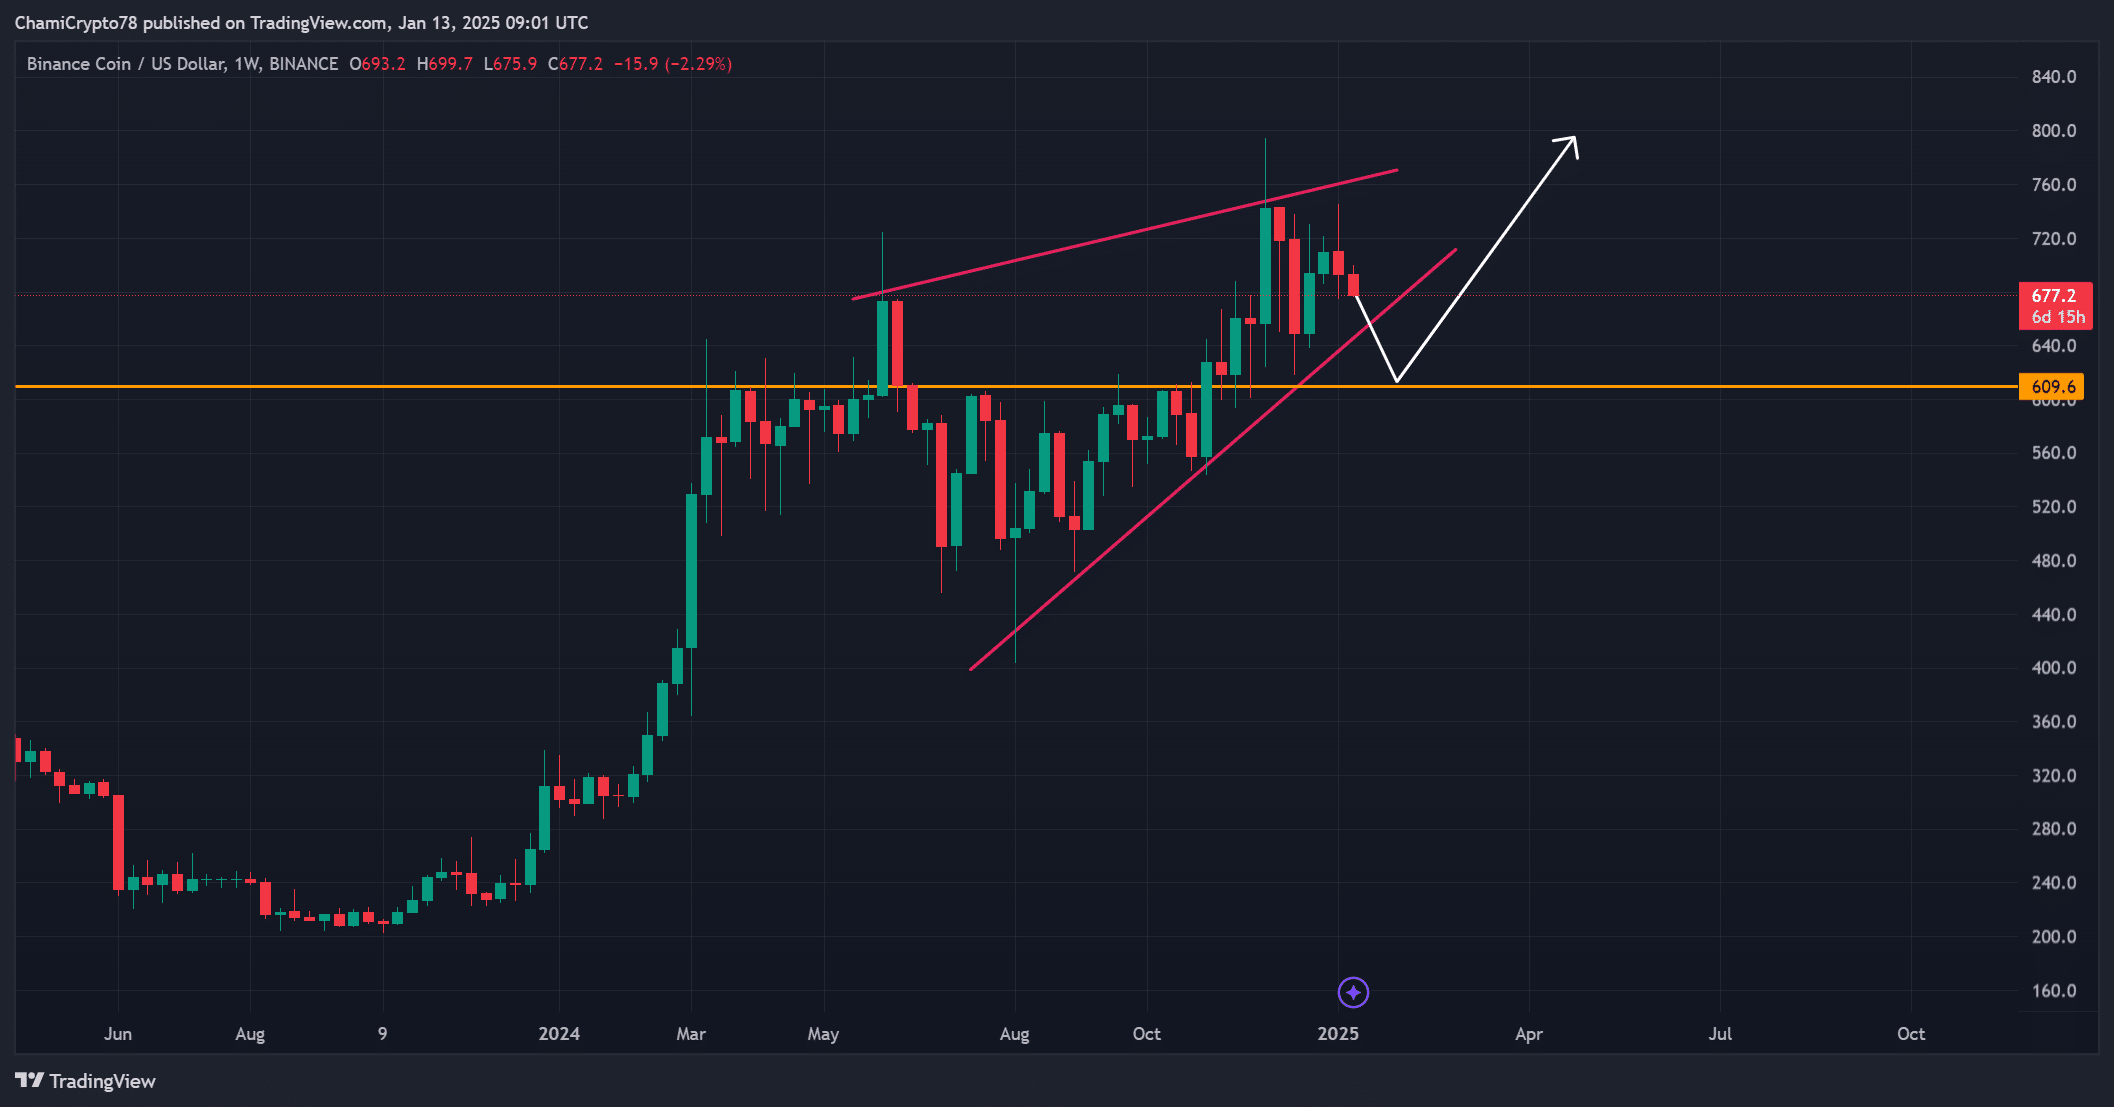Click the 640.0 price axis label

tap(2054, 346)
